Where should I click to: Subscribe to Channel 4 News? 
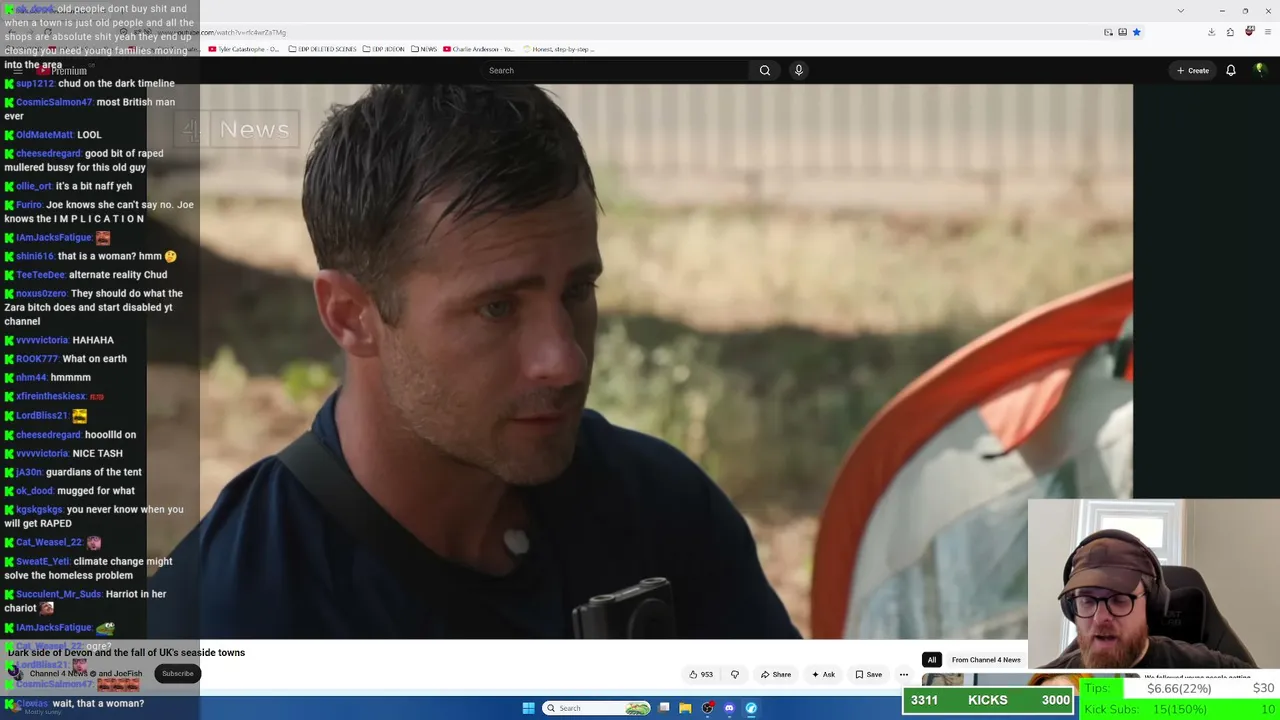tap(178, 673)
